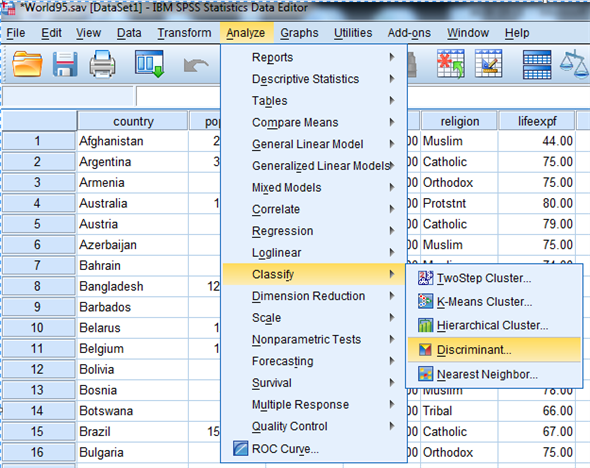Open the Recall recently used dialogs icon
Image resolution: width=590 pixels, height=468 pixels.
click(149, 64)
